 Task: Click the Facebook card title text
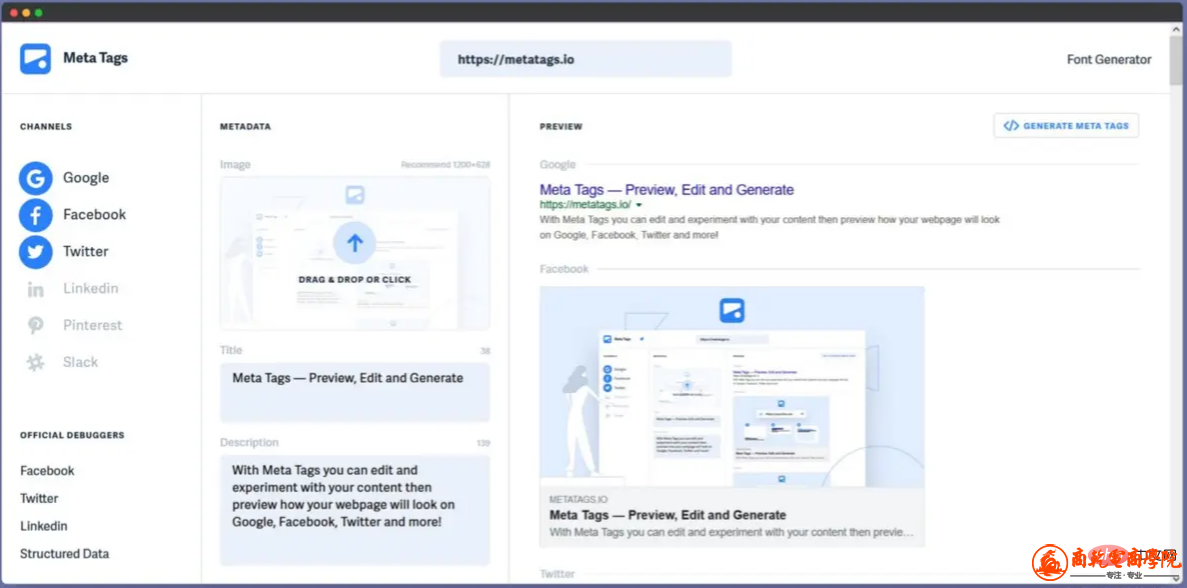tap(668, 515)
